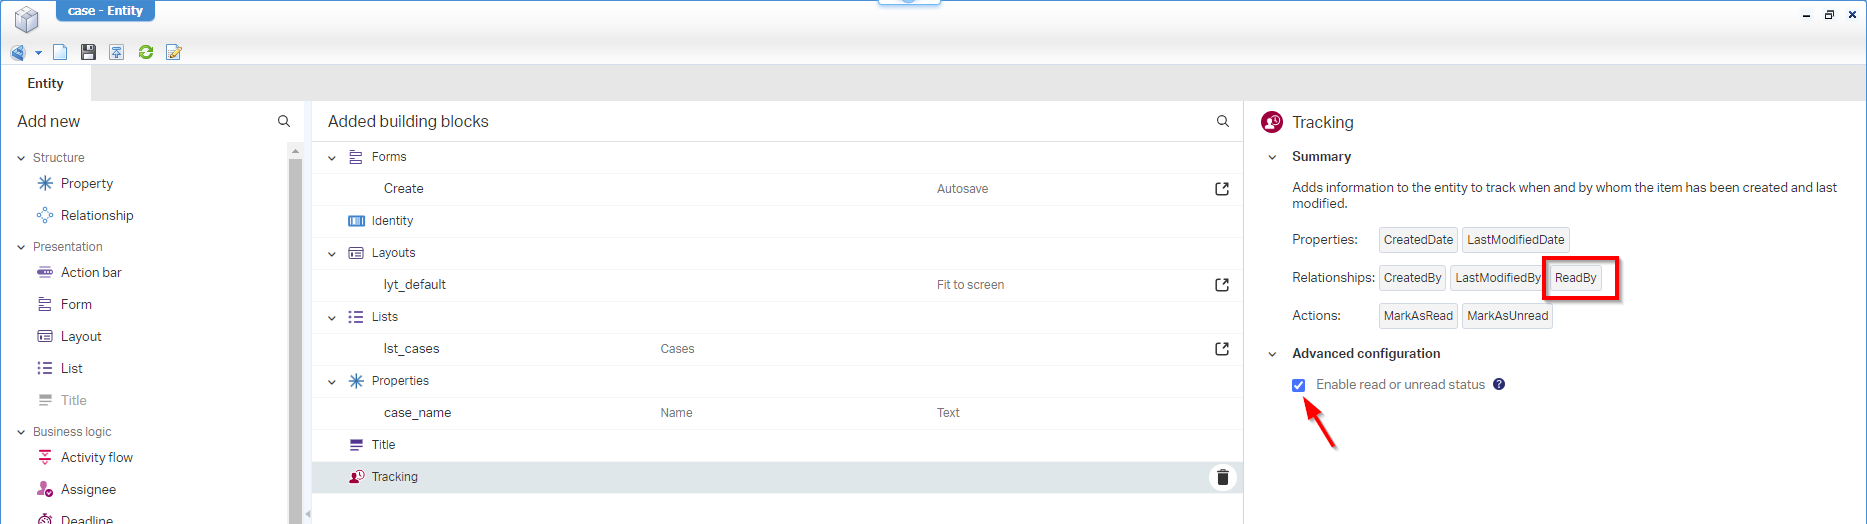Click help icon beside read or unread status
This screenshot has height=524, width=1867.
(x=1499, y=384)
